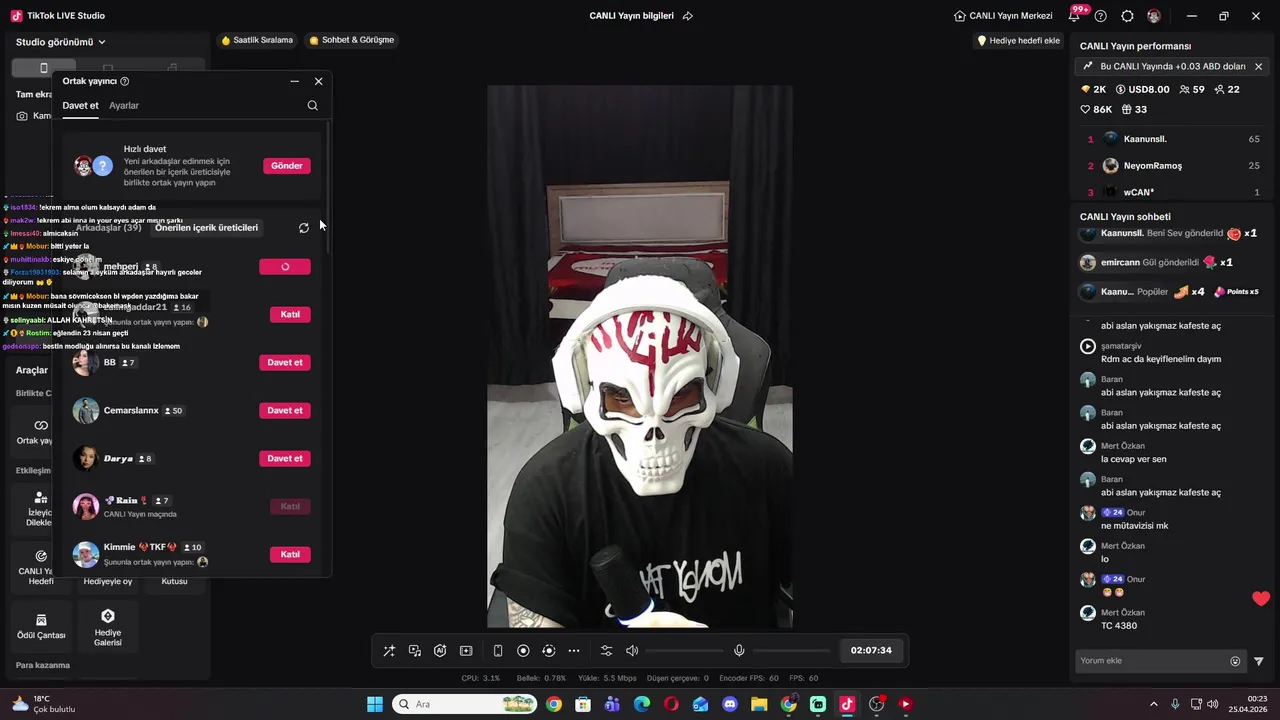Invite Darya with Davet et button

[285, 458]
